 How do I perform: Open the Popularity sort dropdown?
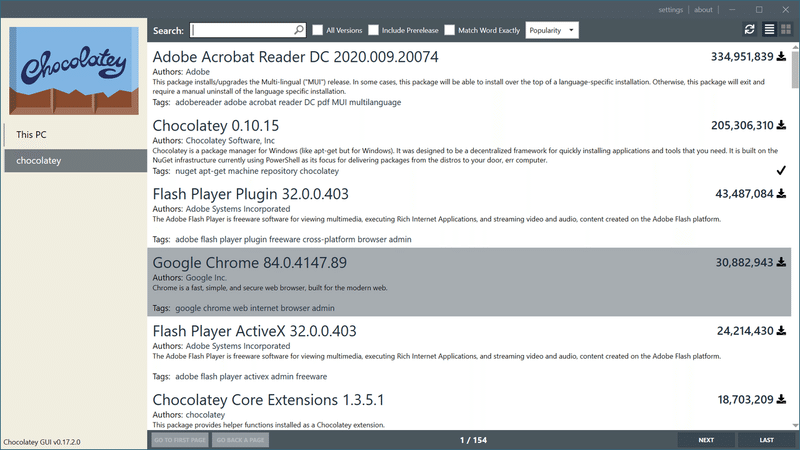pyautogui.click(x=552, y=30)
